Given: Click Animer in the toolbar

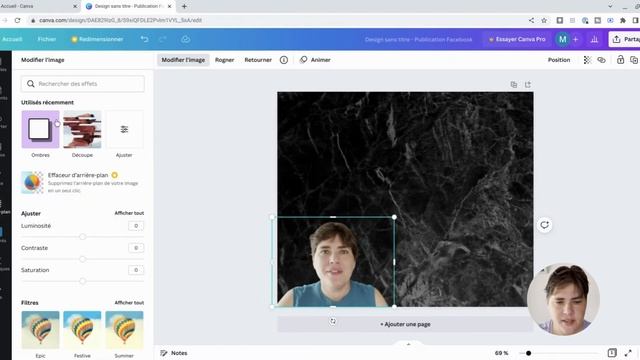Looking at the screenshot, I should (x=315, y=60).
